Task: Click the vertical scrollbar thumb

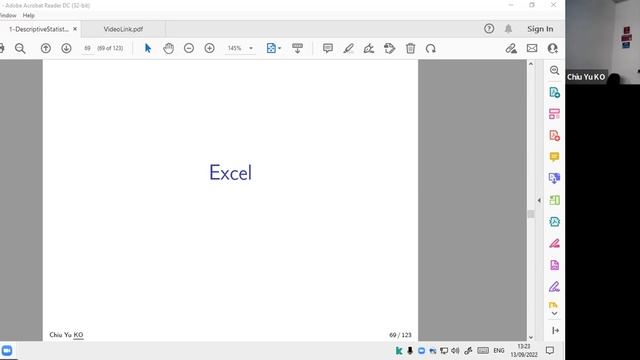Action: 531,213
